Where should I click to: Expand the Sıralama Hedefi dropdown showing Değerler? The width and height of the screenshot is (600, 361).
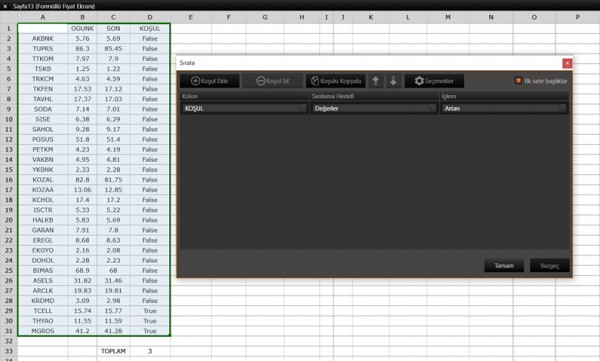(x=374, y=108)
